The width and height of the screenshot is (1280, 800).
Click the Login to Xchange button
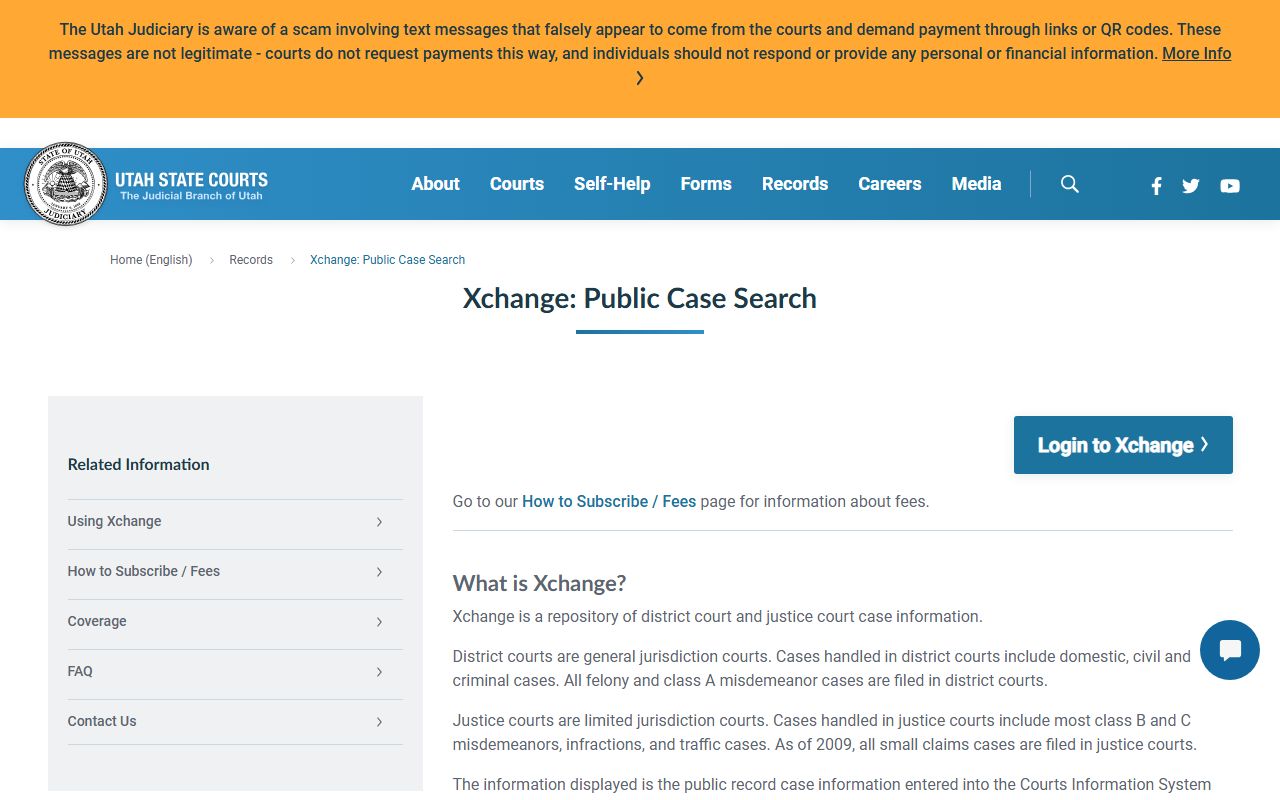1123,445
